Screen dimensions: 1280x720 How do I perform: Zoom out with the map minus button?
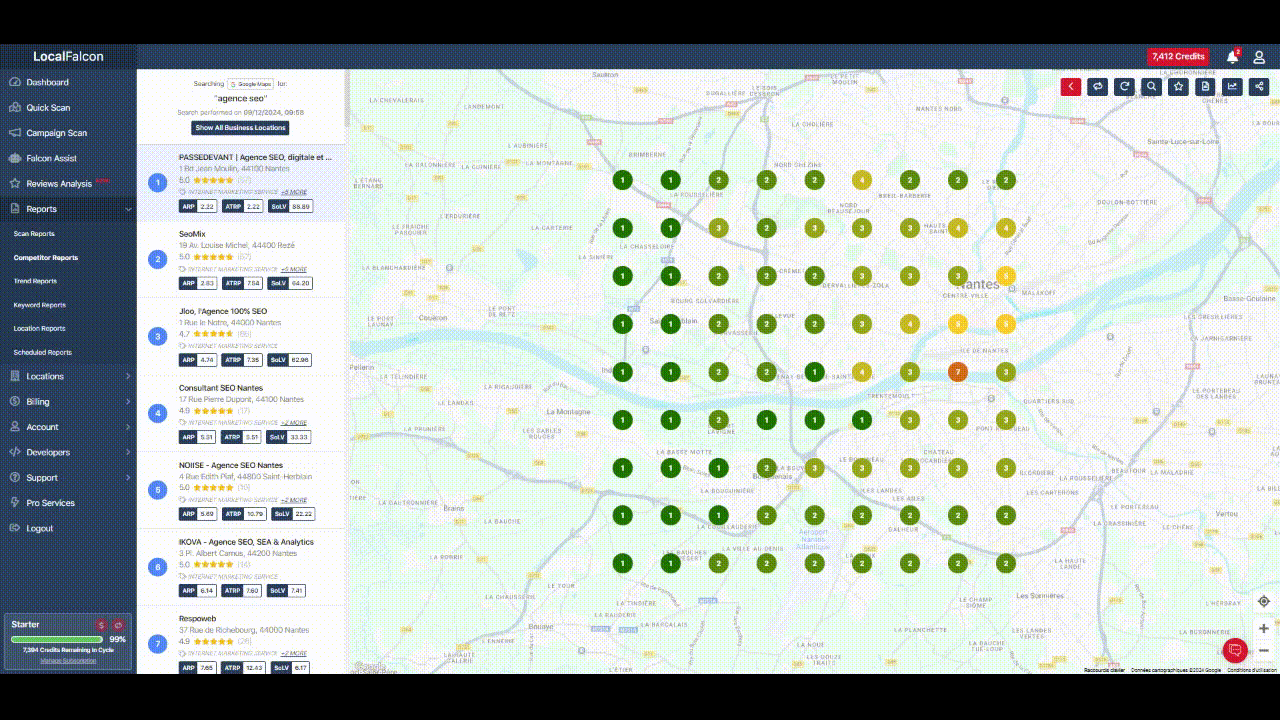(1264, 650)
